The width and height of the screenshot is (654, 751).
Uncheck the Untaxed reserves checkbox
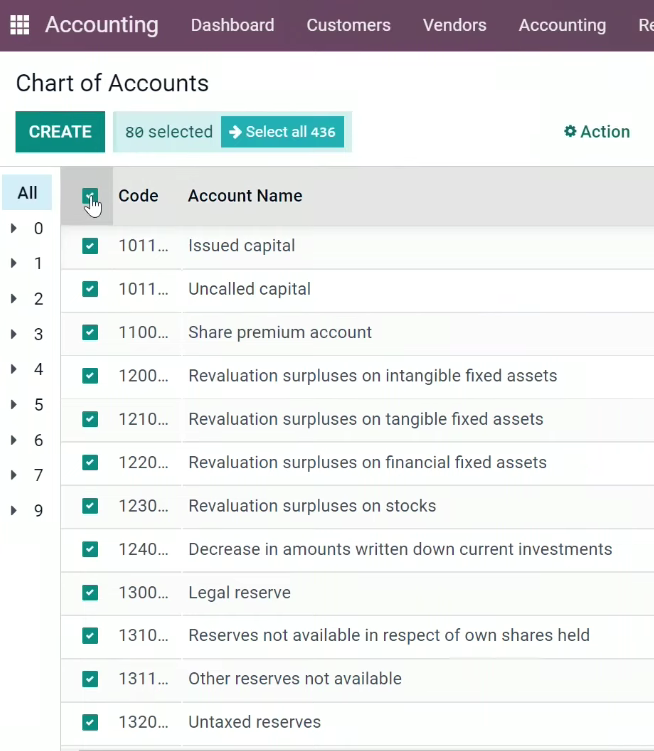click(90, 722)
